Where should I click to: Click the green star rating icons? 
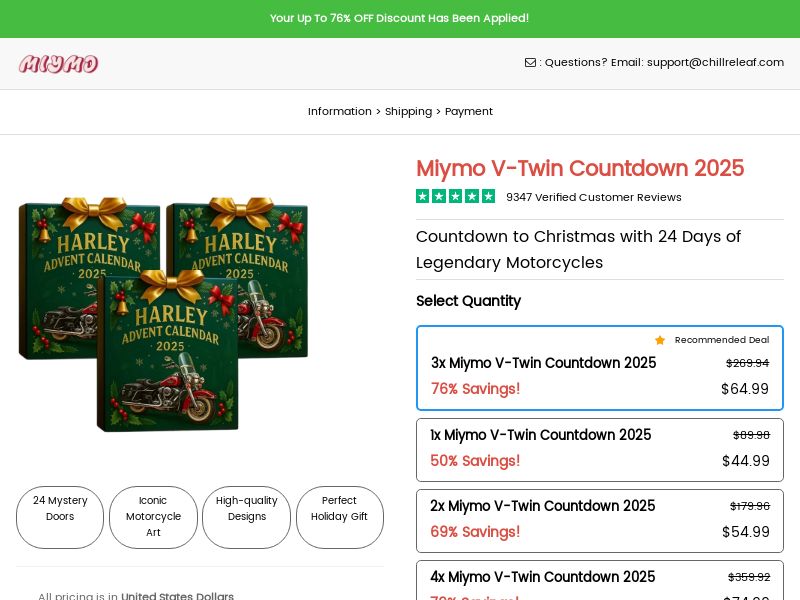tap(455, 196)
